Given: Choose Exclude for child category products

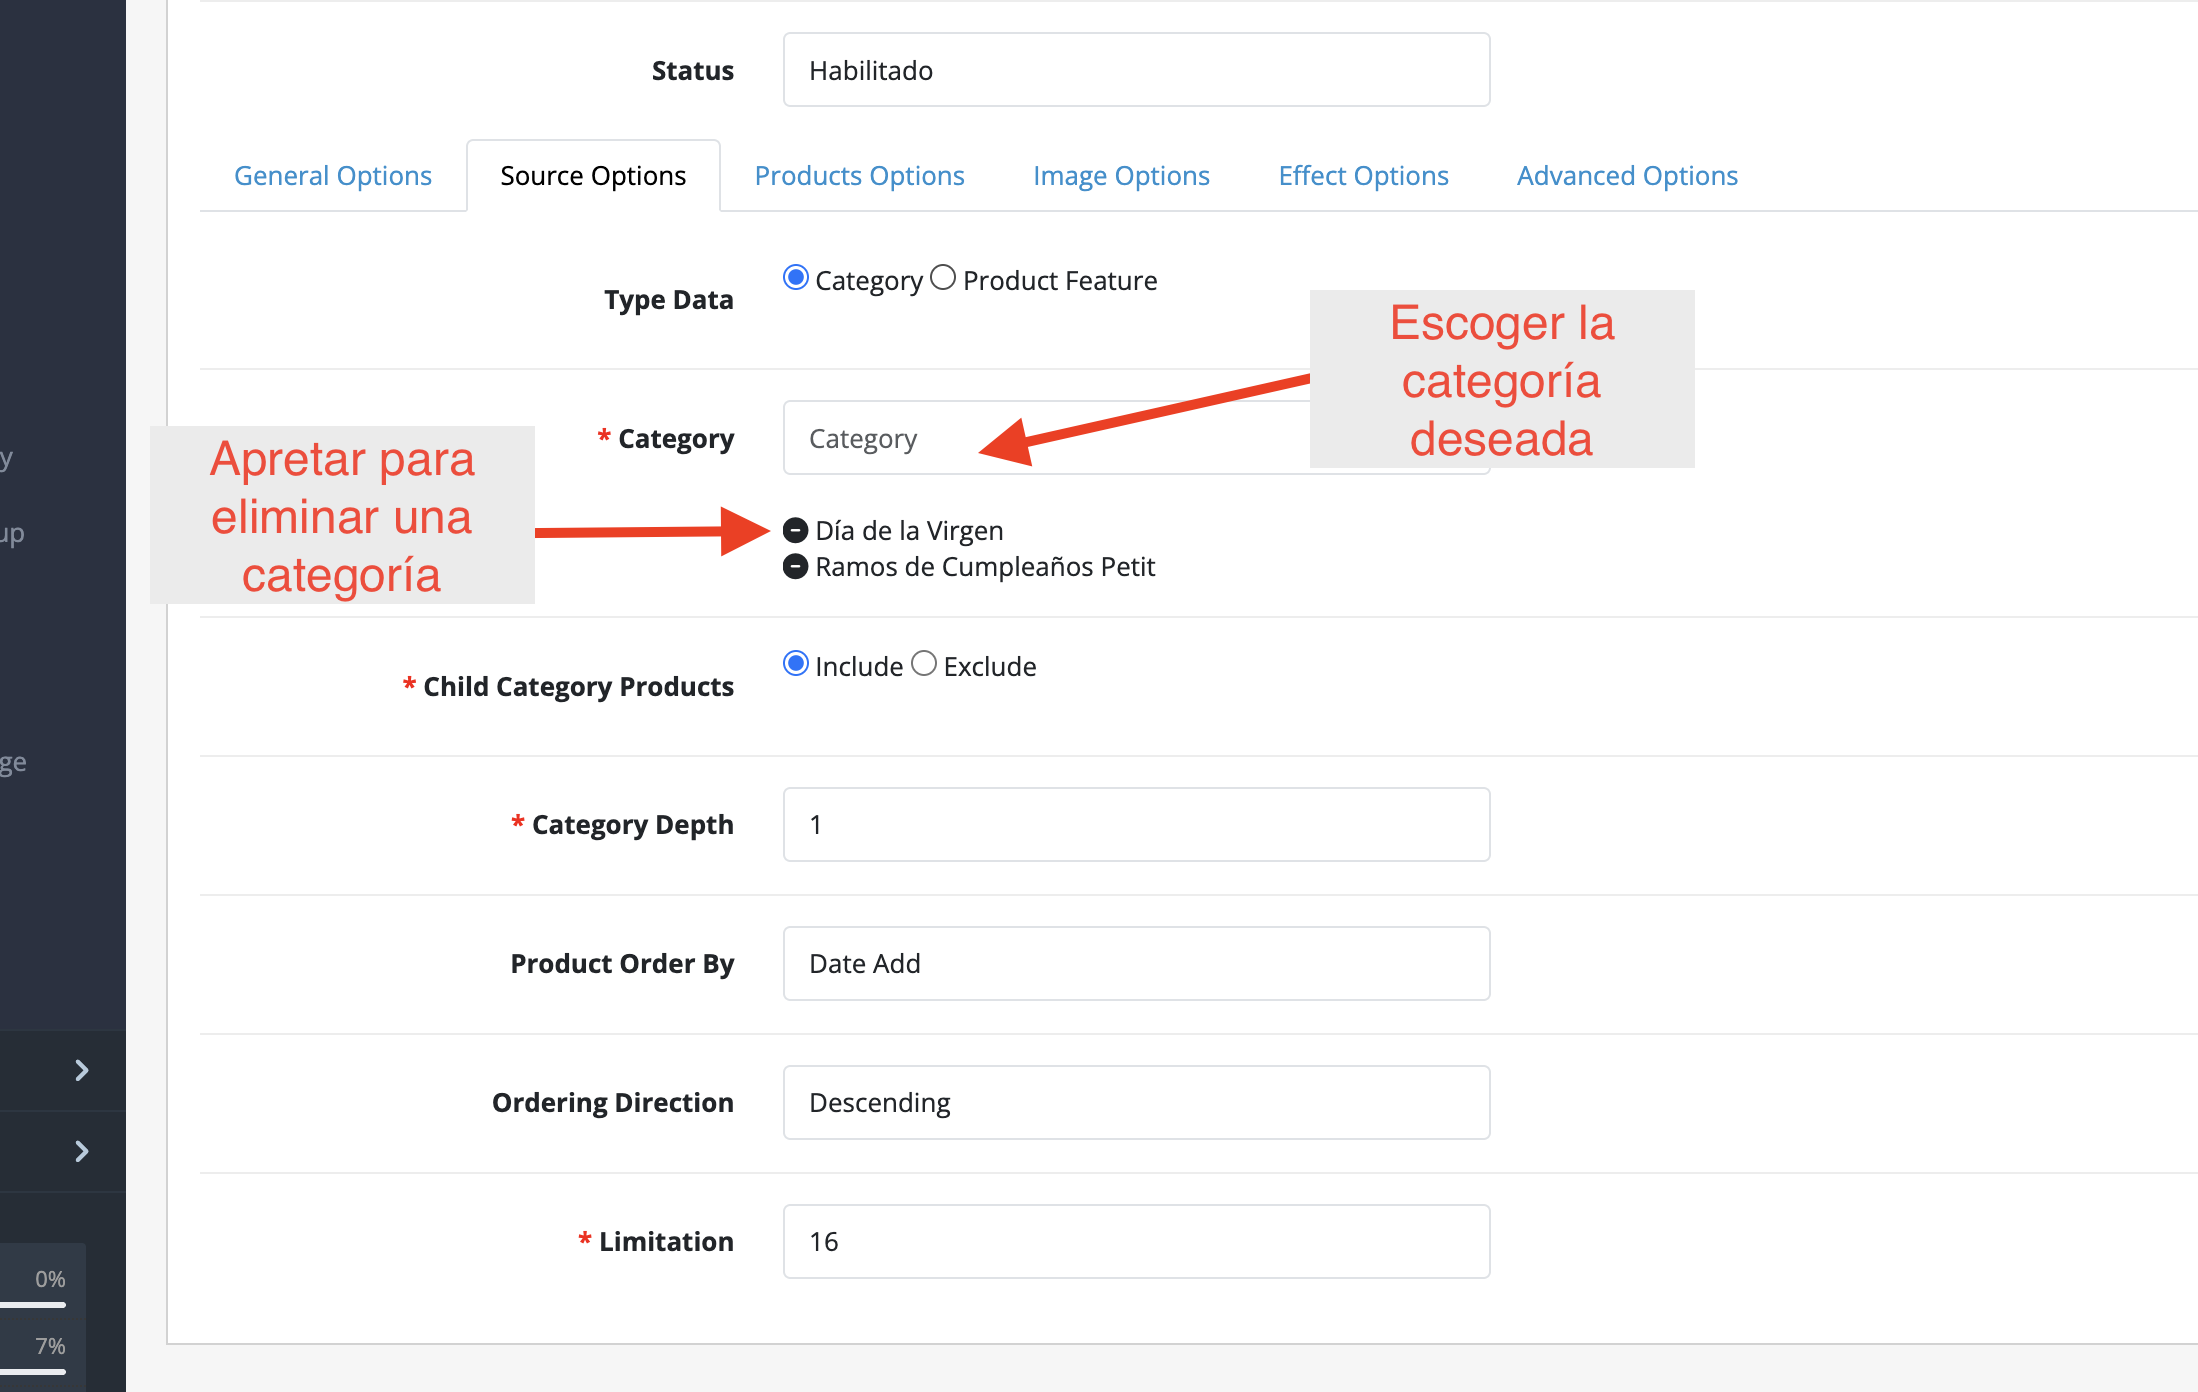Looking at the screenshot, I should click(924, 664).
